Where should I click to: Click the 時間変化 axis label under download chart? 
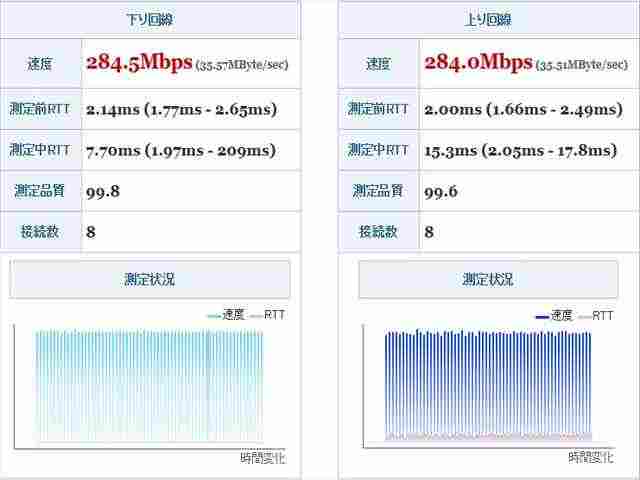tap(263, 458)
